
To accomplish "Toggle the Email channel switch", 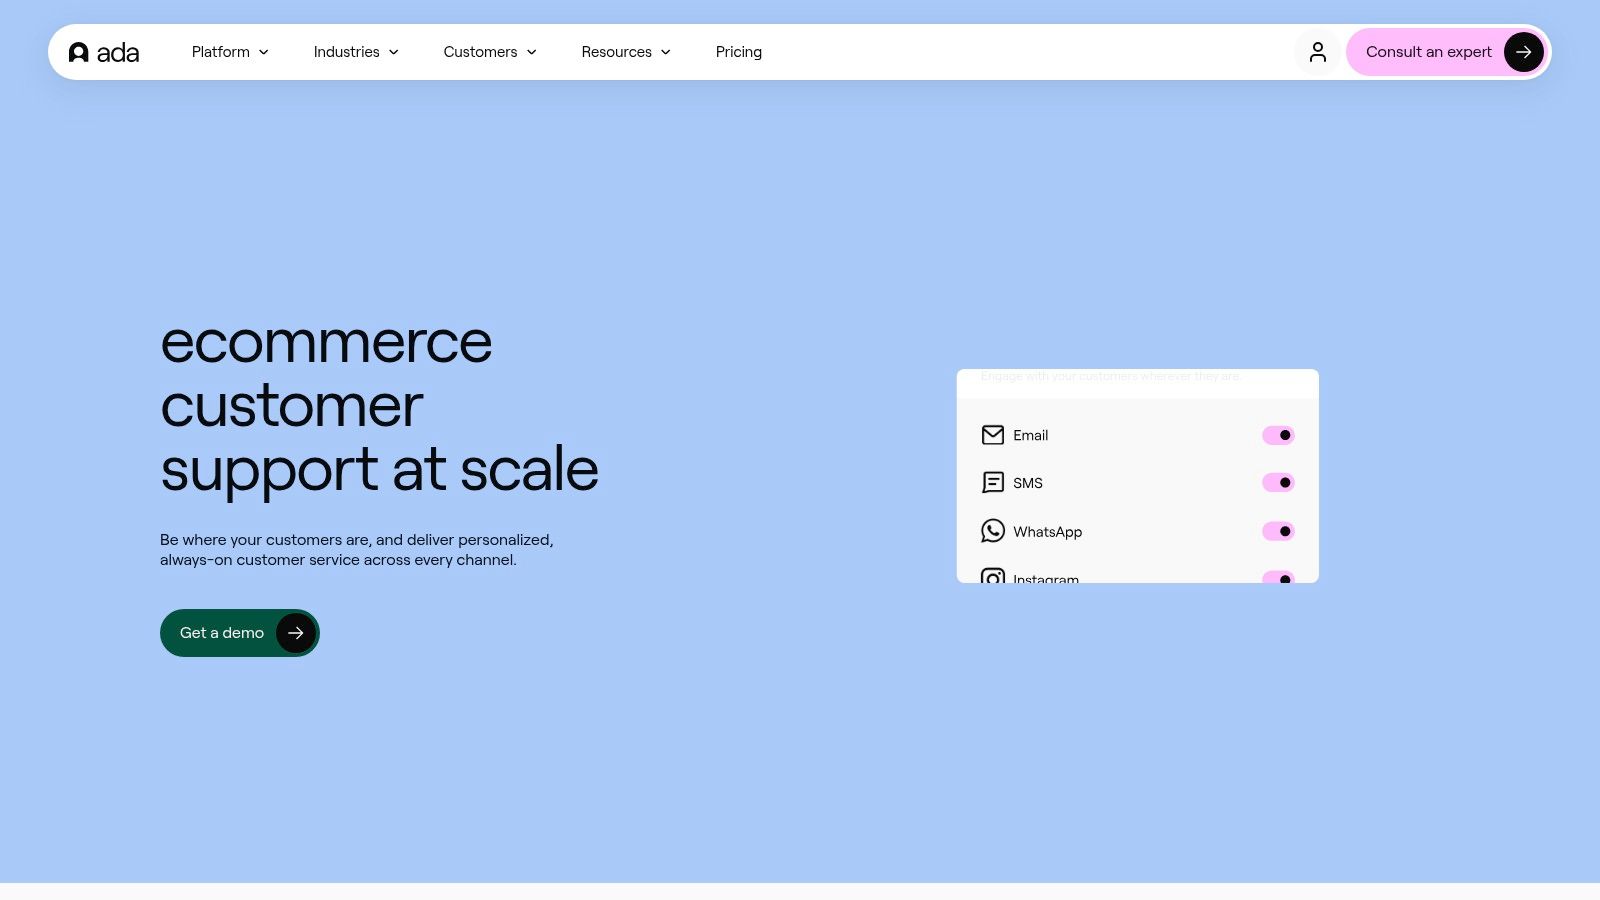I will [x=1277, y=435].
